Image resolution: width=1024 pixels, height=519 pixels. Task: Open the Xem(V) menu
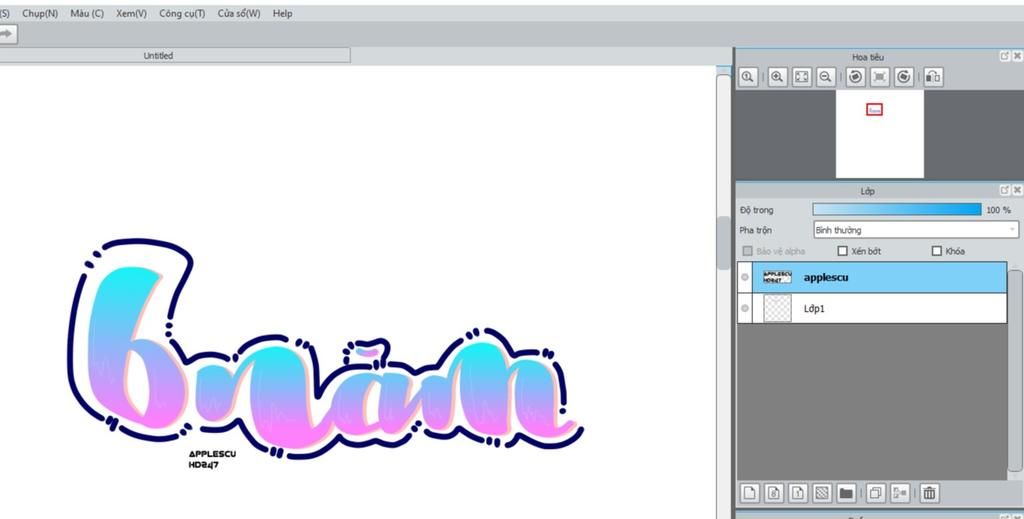coord(131,13)
